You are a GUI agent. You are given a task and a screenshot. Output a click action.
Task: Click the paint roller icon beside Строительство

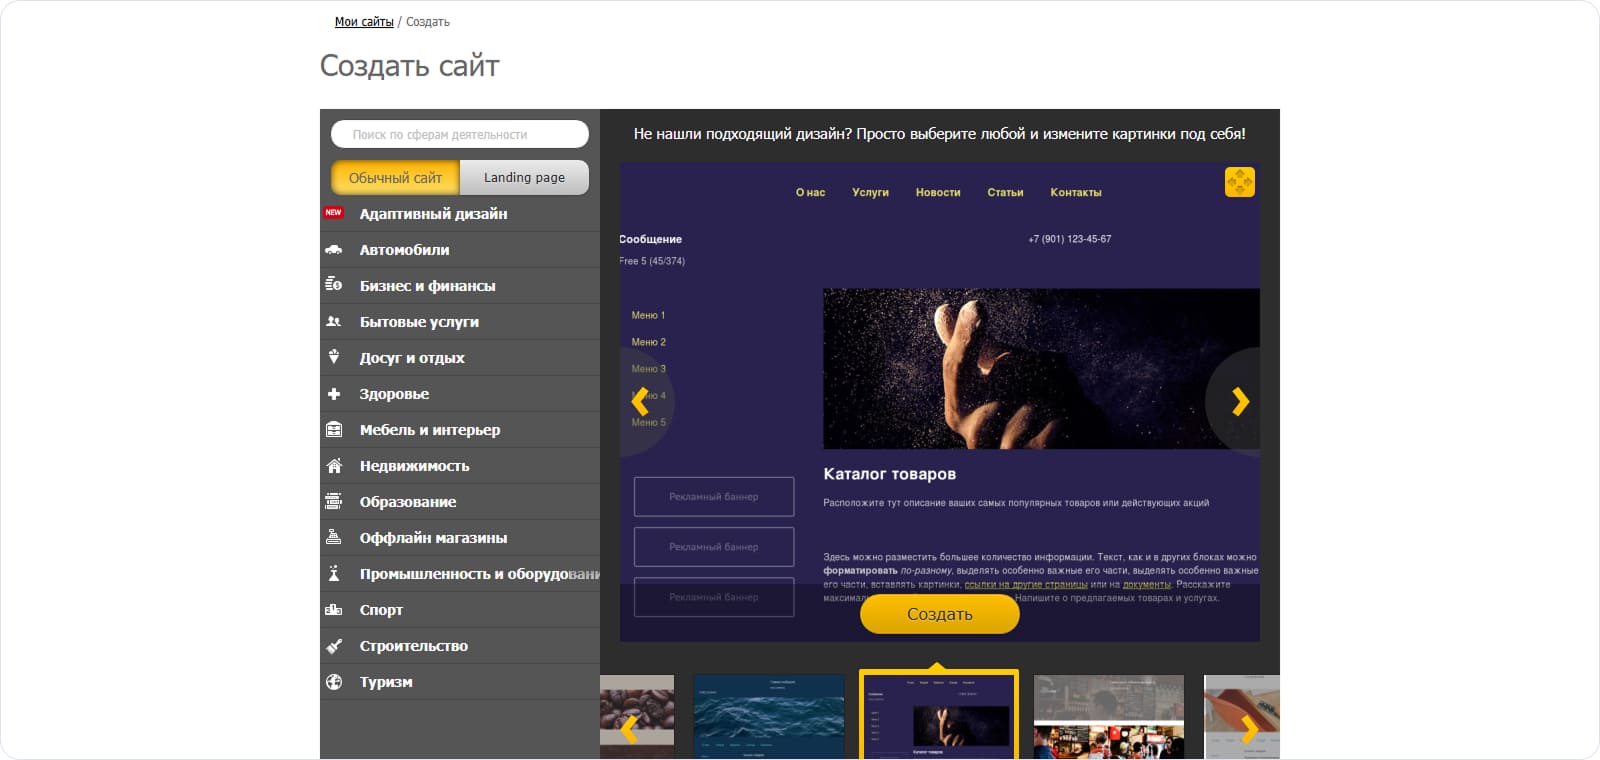coord(334,646)
